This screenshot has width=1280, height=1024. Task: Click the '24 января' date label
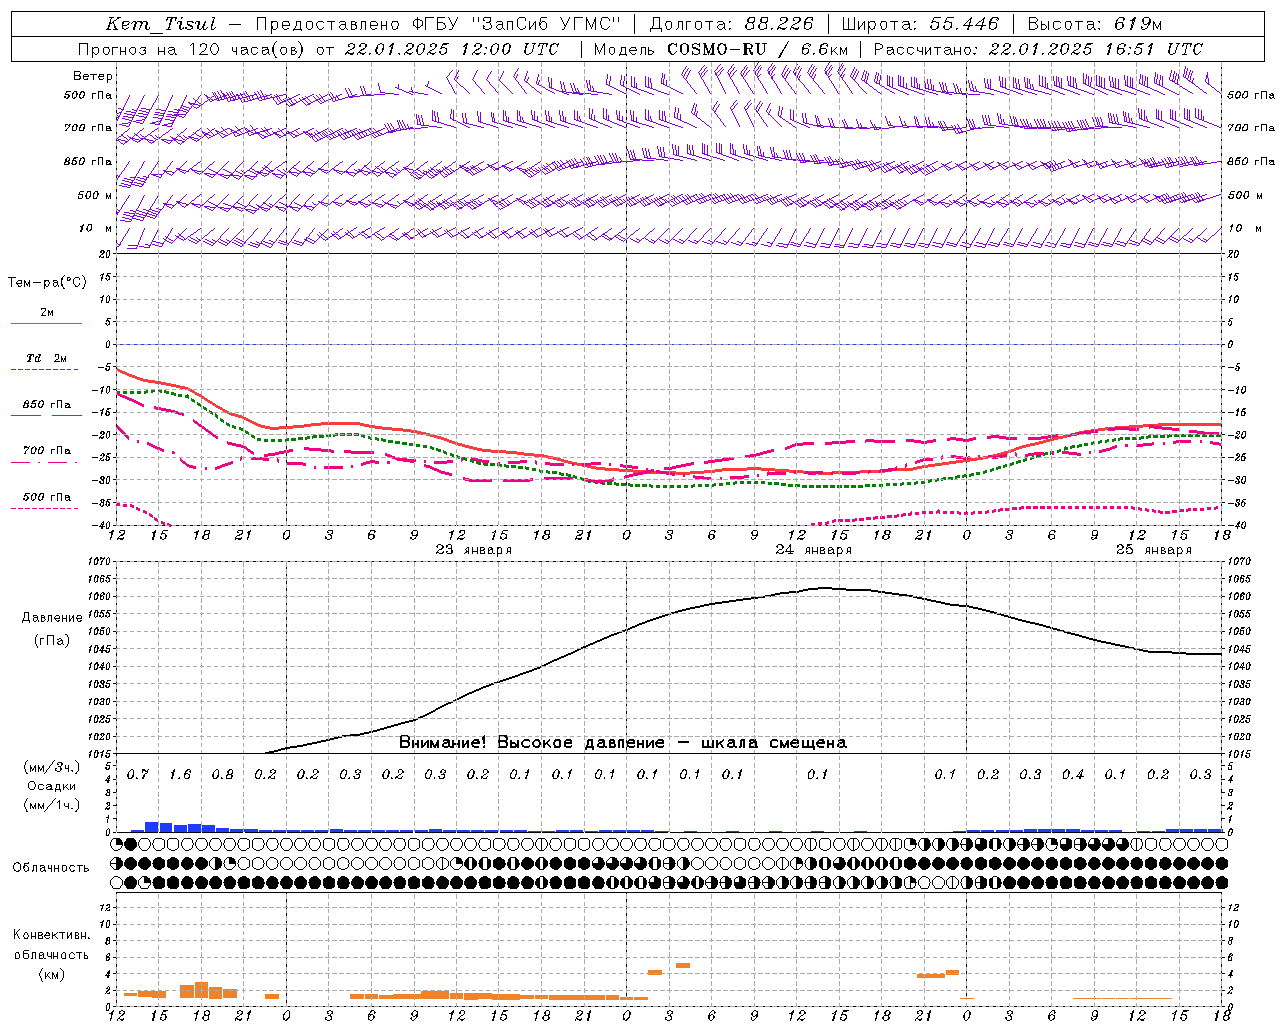click(x=813, y=550)
